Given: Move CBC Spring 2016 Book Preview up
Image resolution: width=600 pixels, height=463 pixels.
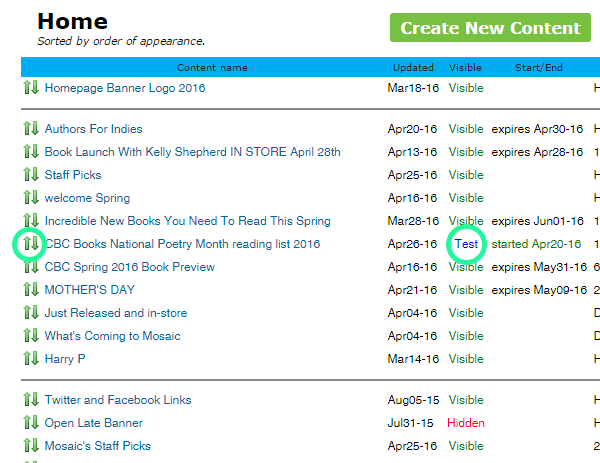Looking at the screenshot, I should point(26,267).
